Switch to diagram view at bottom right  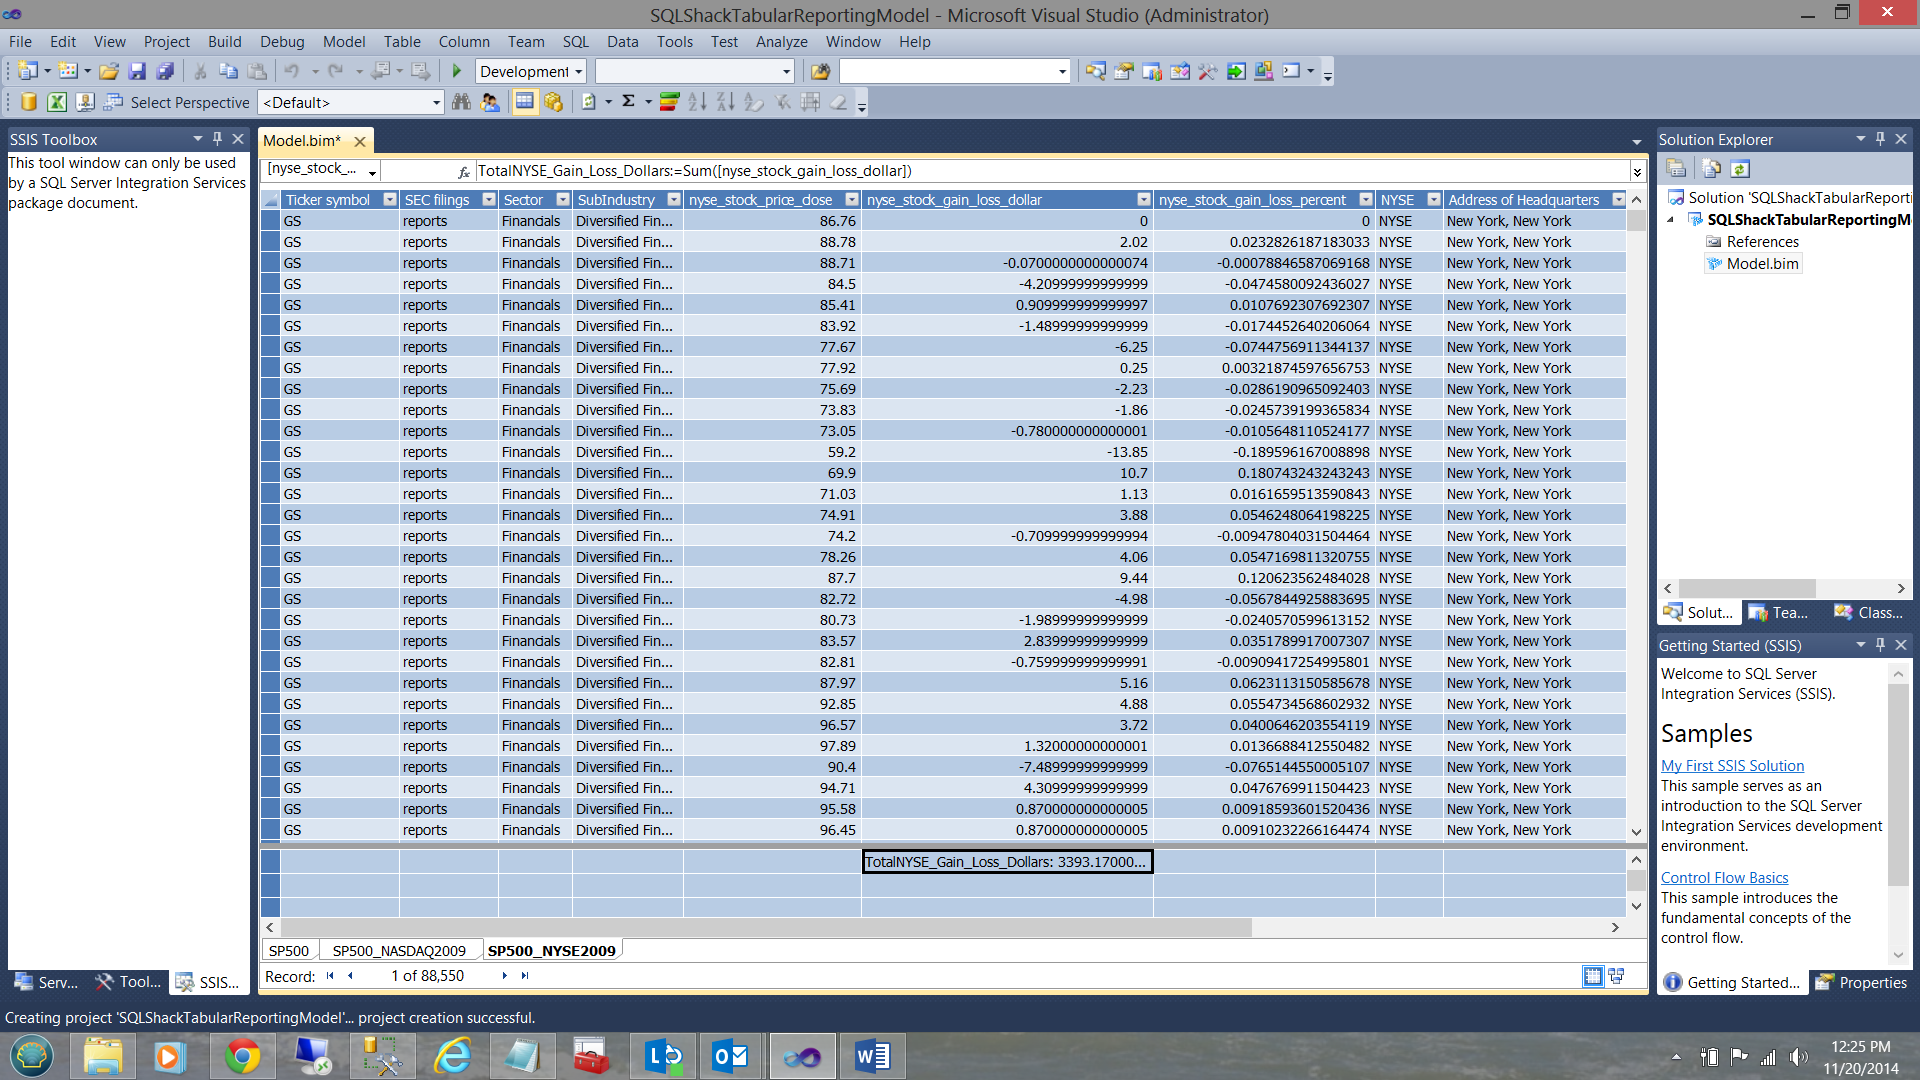1616,976
